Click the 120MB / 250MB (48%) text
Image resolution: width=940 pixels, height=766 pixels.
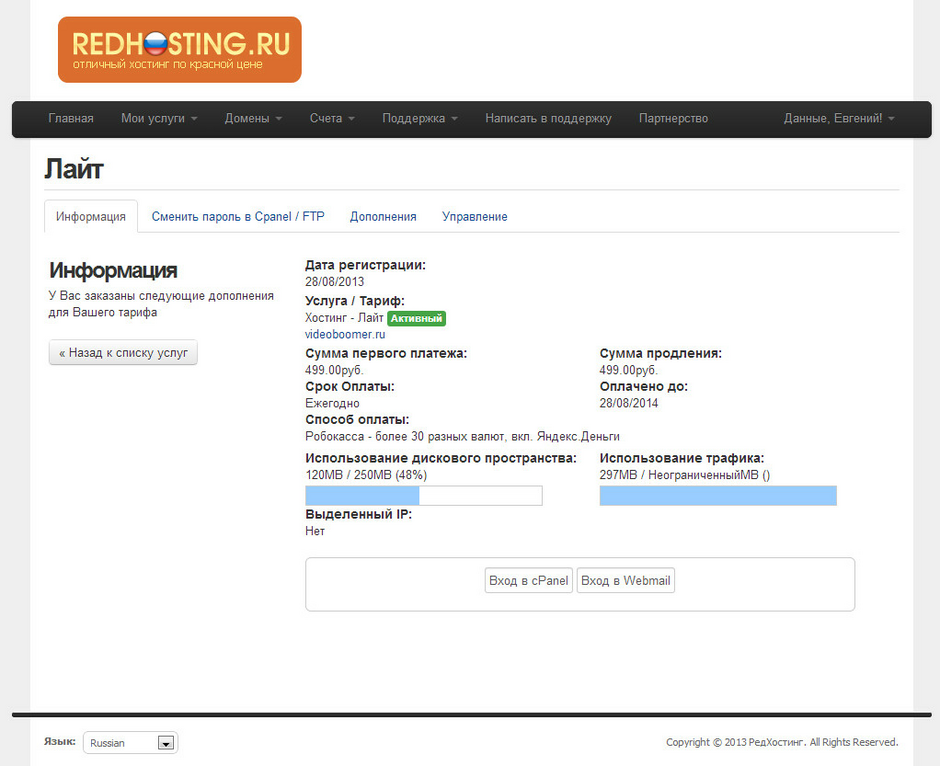tap(366, 475)
